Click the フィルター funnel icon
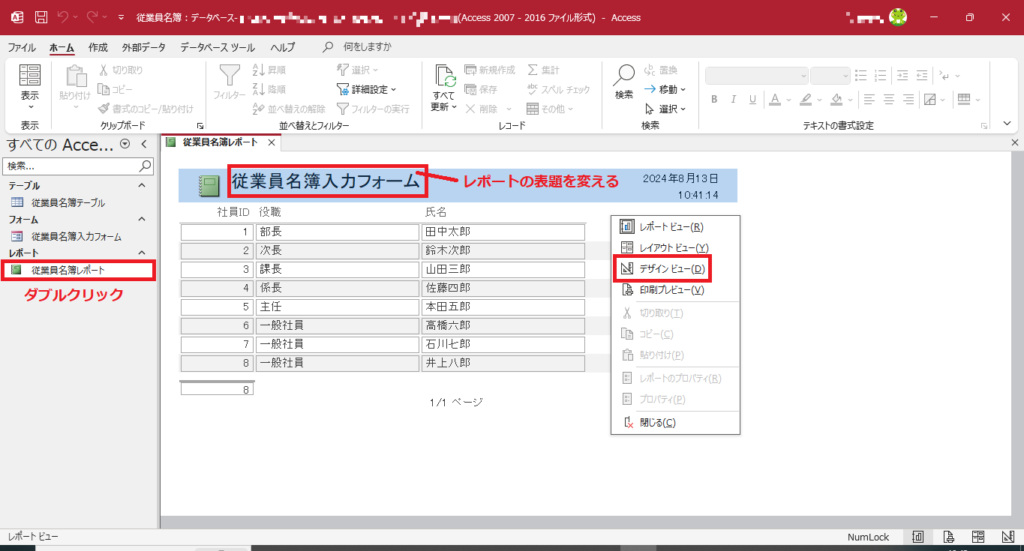 (229, 76)
